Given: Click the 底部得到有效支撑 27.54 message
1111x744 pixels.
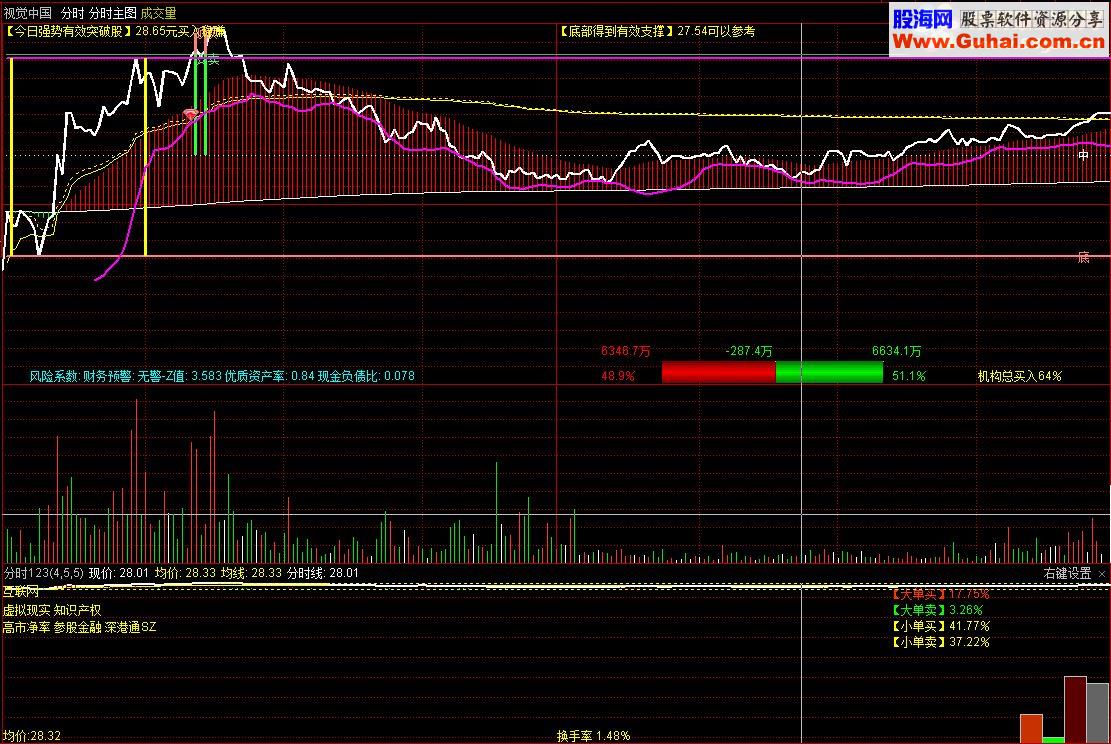Looking at the screenshot, I should pos(657,31).
